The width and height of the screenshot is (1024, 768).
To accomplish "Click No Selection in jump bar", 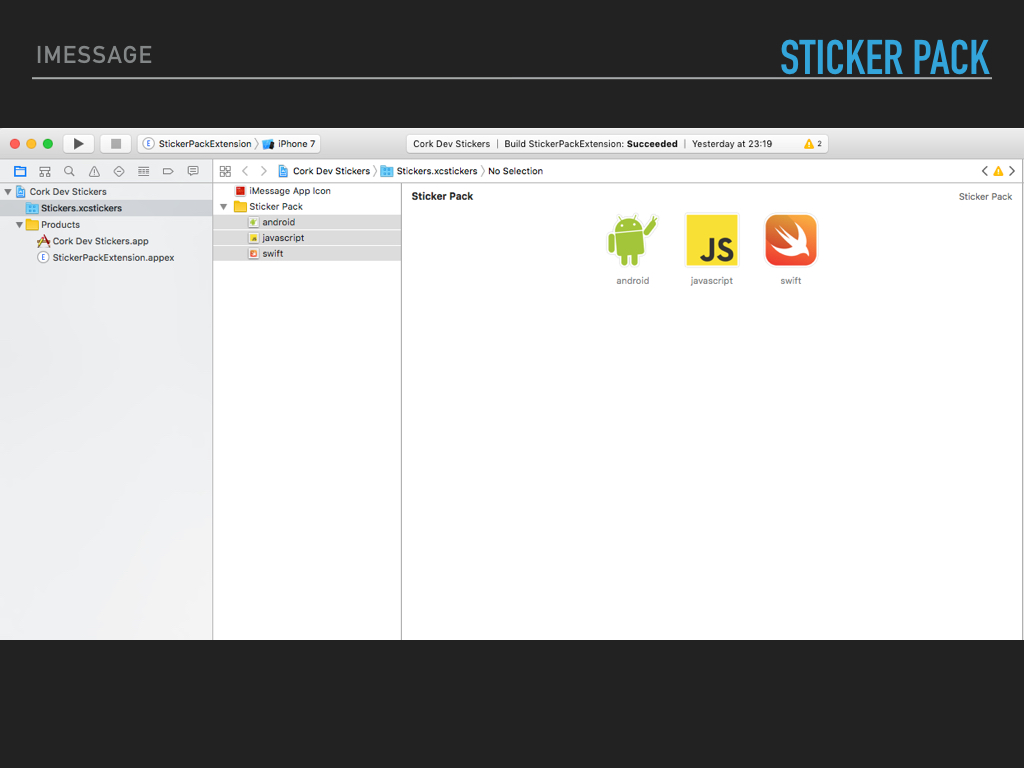I will (515, 171).
